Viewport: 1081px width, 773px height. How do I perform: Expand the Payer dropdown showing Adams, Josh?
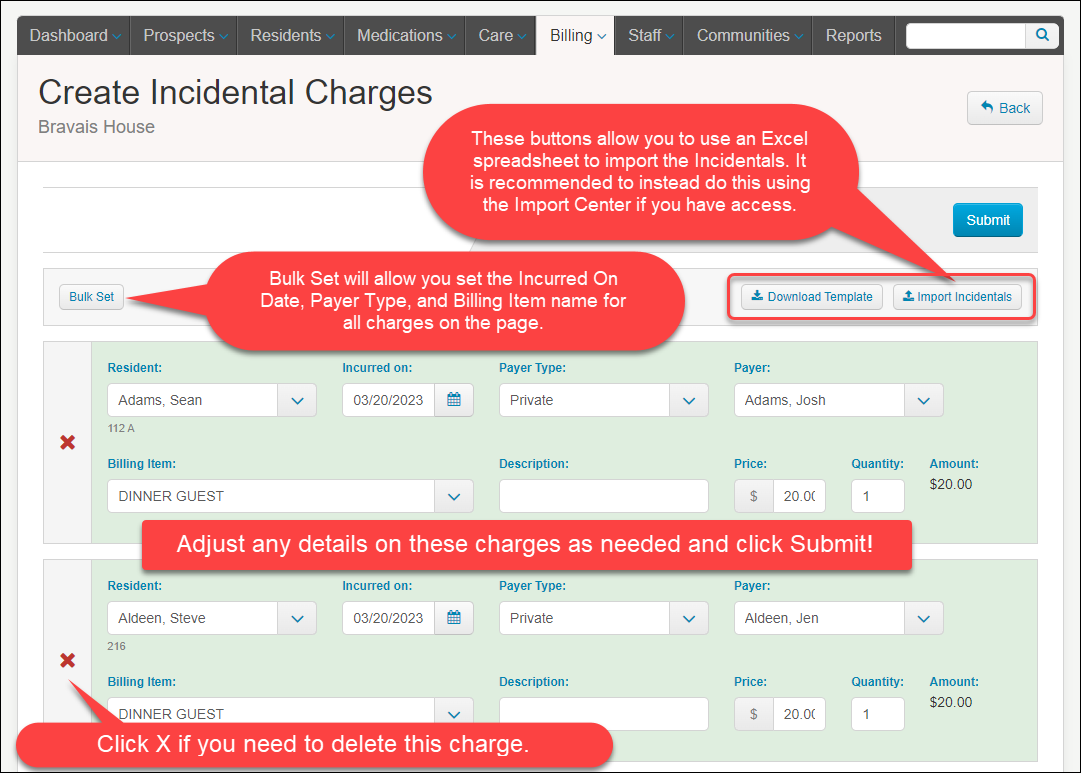tap(923, 400)
